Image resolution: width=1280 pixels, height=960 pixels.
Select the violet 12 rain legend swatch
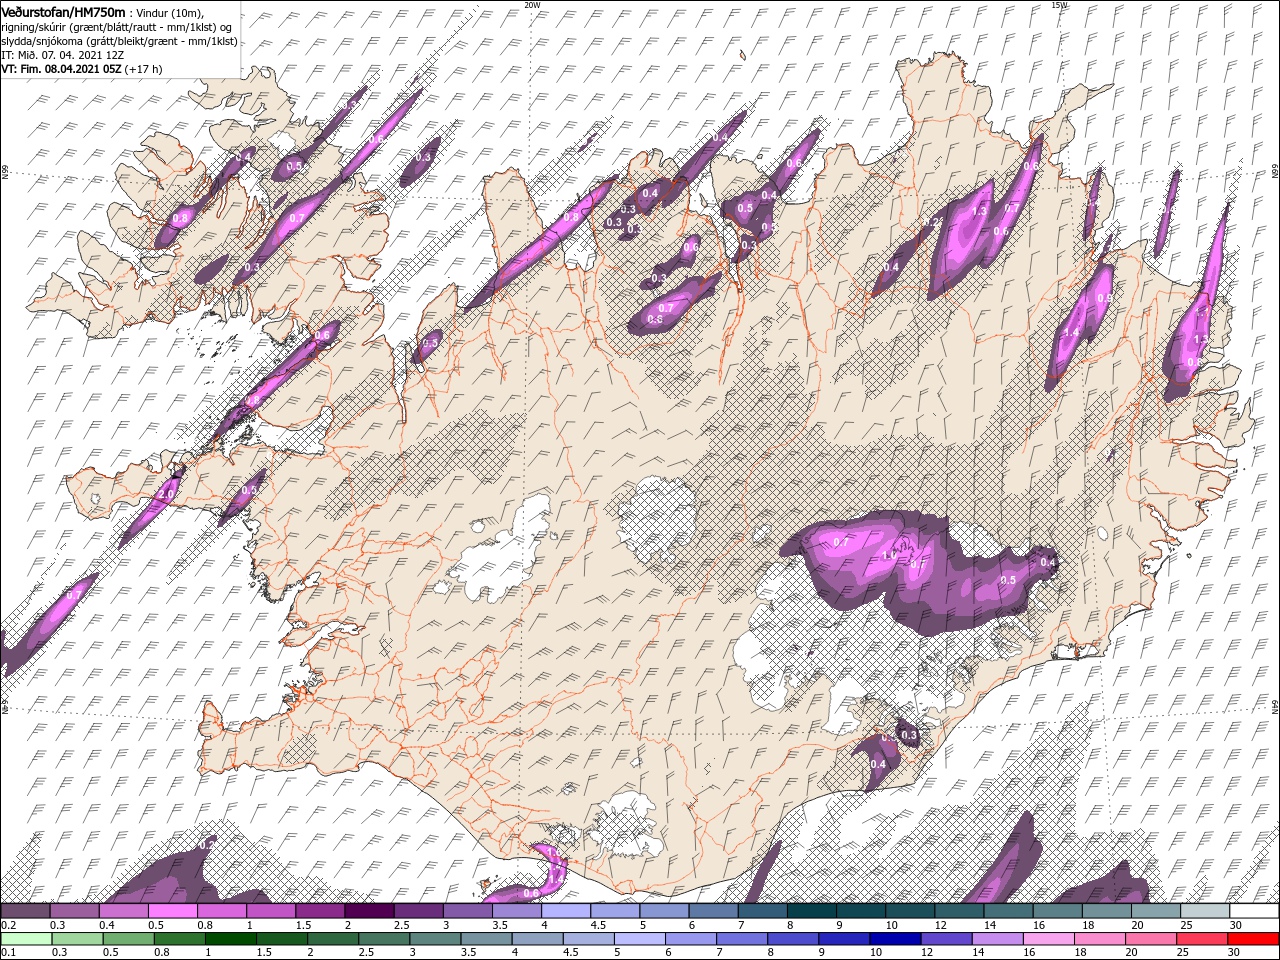(x=947, y=939)
